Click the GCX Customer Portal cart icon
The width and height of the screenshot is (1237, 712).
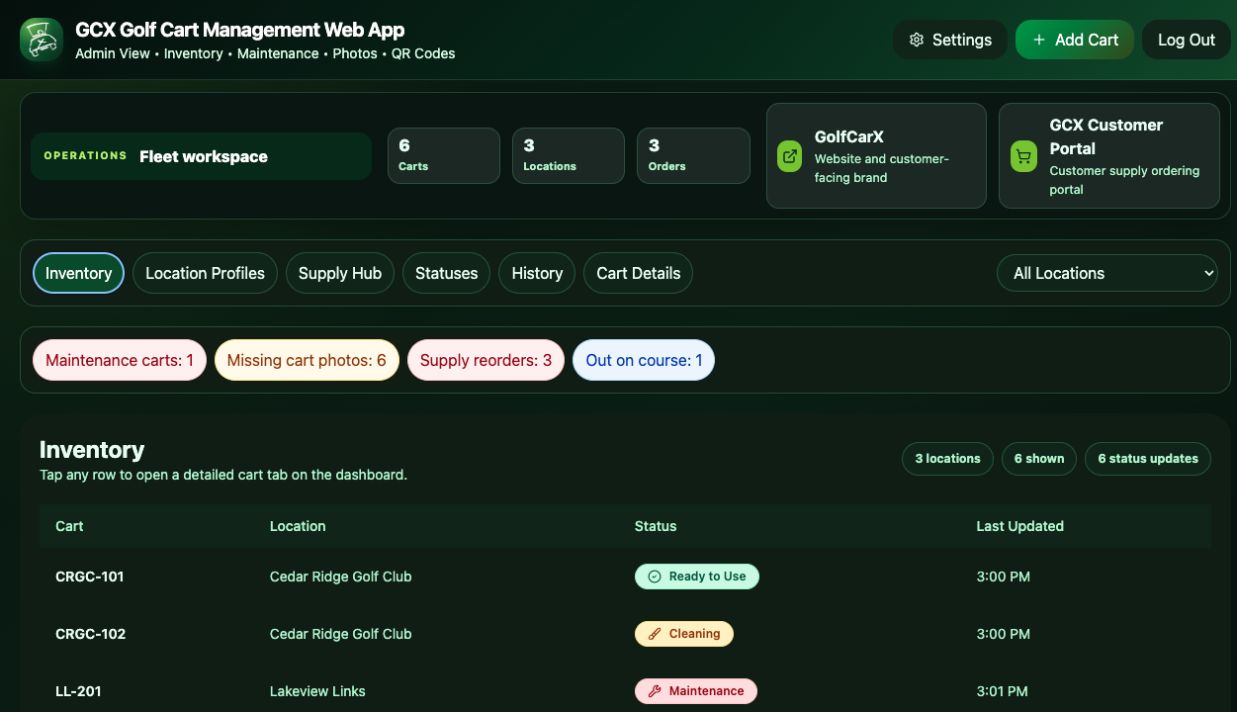point(1023,156)
